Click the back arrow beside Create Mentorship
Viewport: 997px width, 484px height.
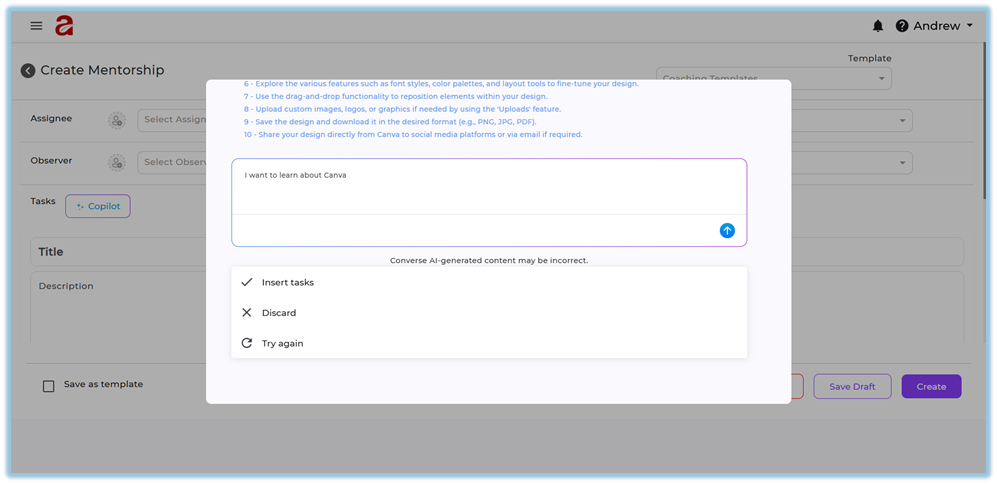click(x=28, y=71)
